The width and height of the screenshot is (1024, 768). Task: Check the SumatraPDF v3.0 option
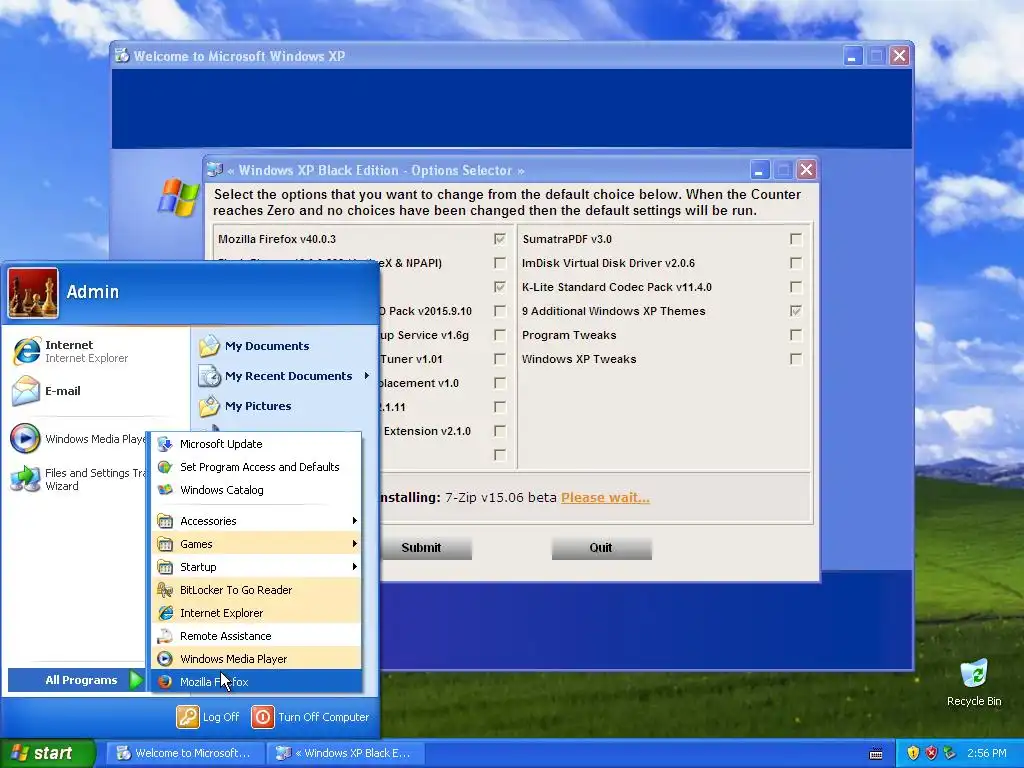(795, 239)
